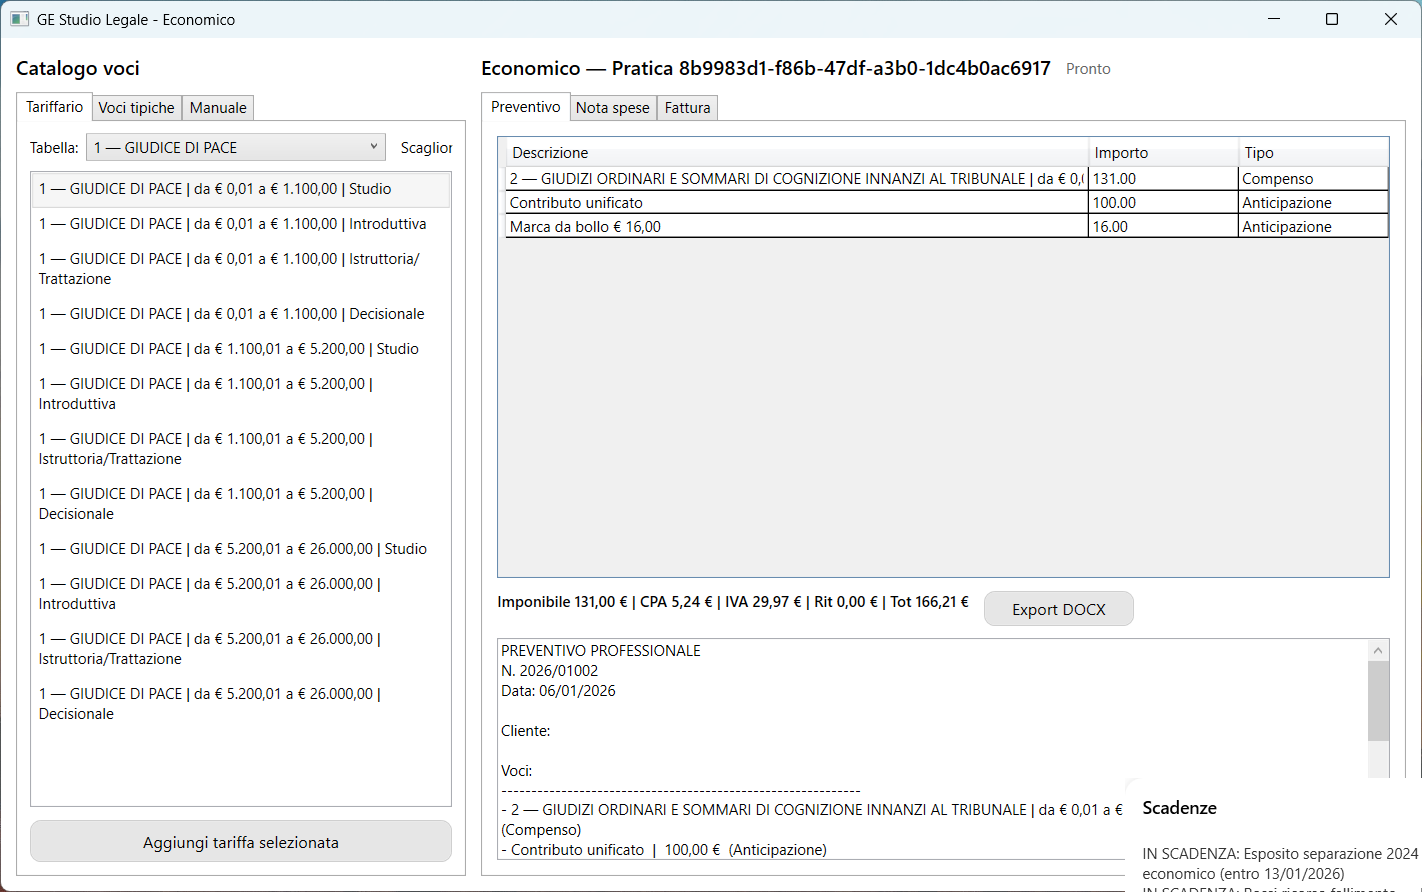The width and height of the screenshot is (1422, 892).
Task: Click the app icon in title bar
Action: point(19,19)
